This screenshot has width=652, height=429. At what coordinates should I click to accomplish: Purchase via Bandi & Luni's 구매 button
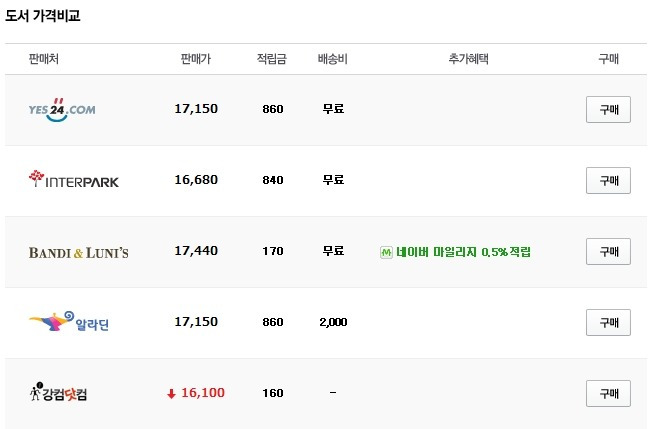click(608, 251)
